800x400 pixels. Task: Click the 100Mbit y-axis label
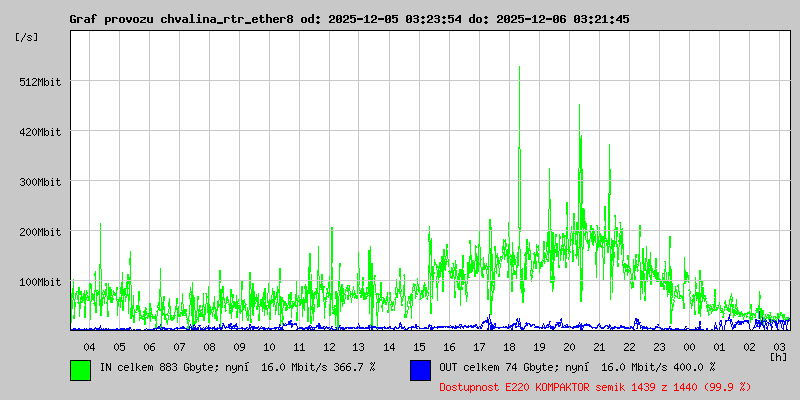(x=40, y=282)
